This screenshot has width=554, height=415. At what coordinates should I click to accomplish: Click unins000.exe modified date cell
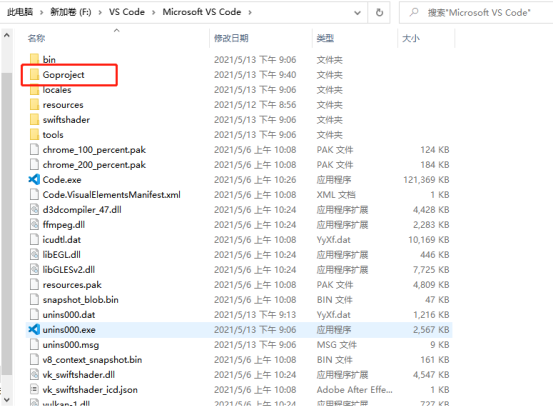(255, 330)
